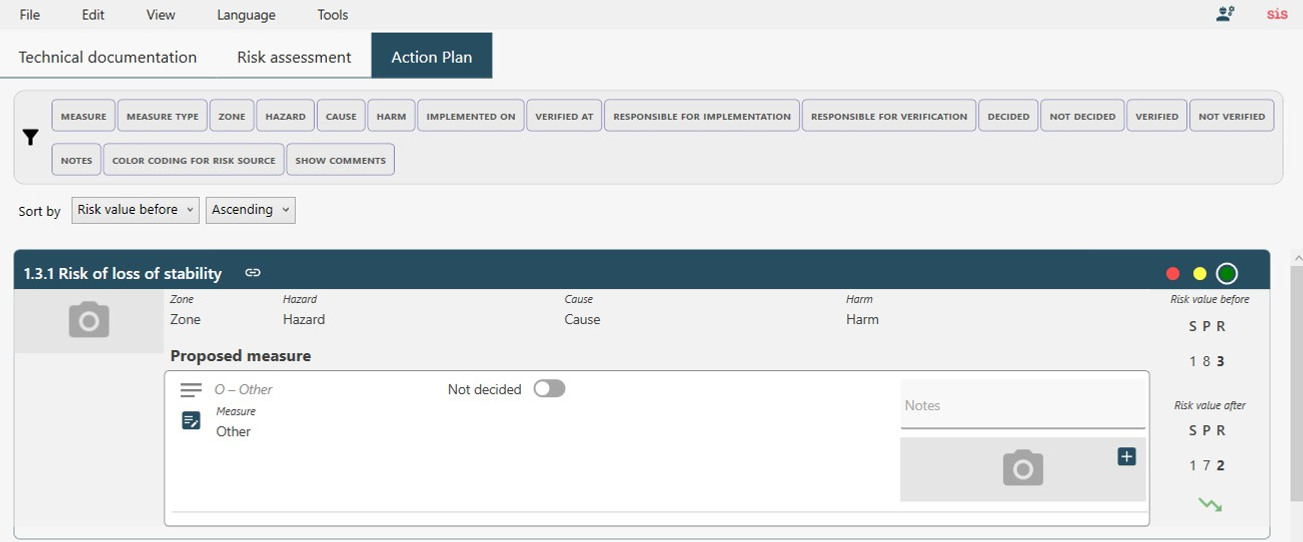
Task: Click into the Notes field
Action: coord(1022,405)
